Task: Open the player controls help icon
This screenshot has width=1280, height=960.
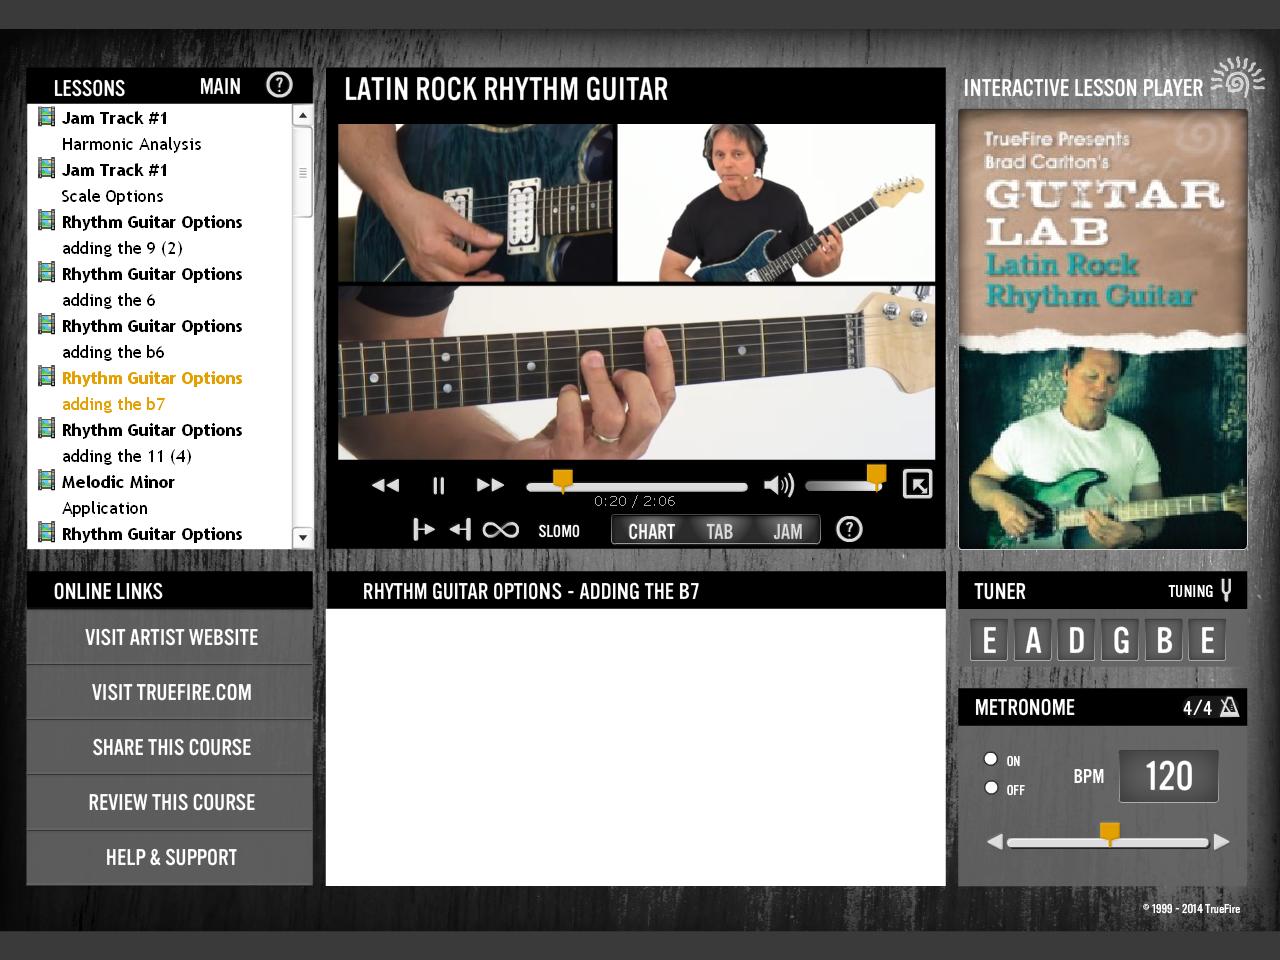Action: [849, 529]
